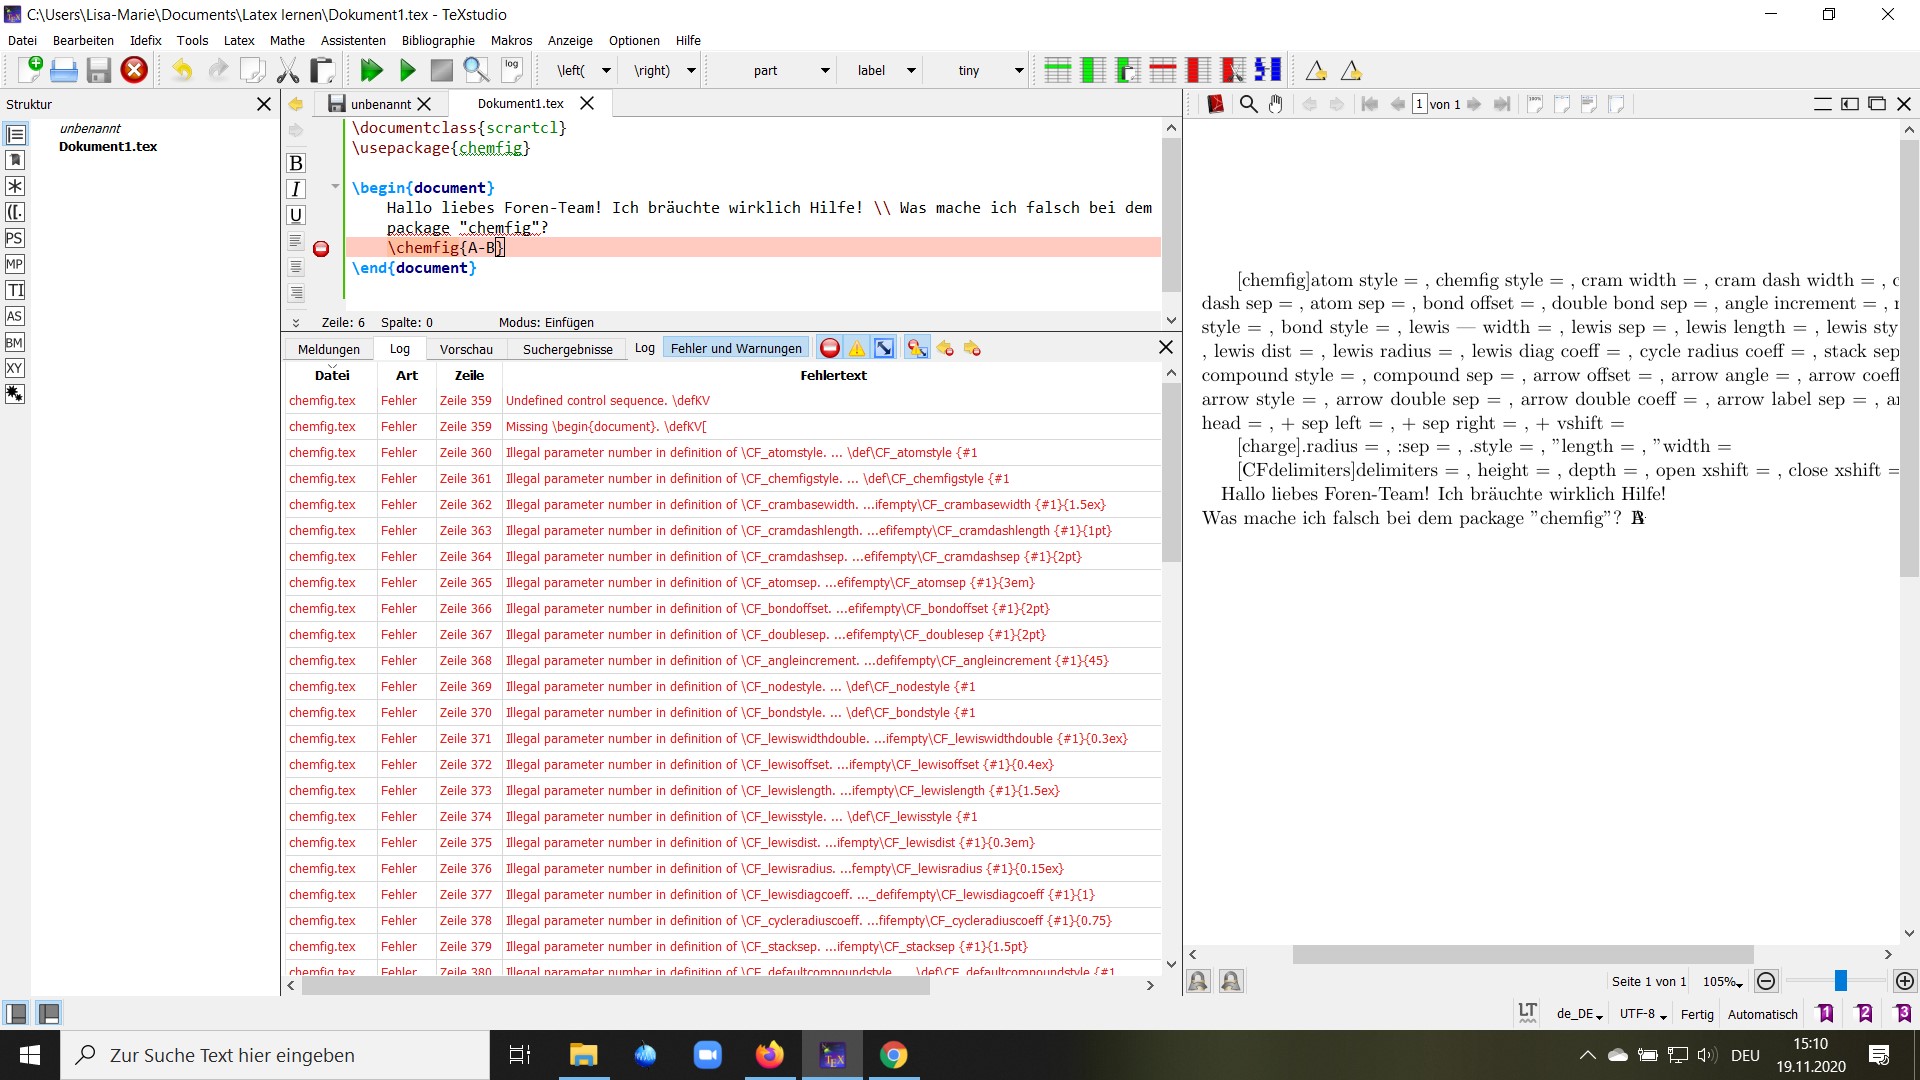The image size is (1920, 1080).
Task: Open the 105% zoom level dropdown
Action: 1722,982
